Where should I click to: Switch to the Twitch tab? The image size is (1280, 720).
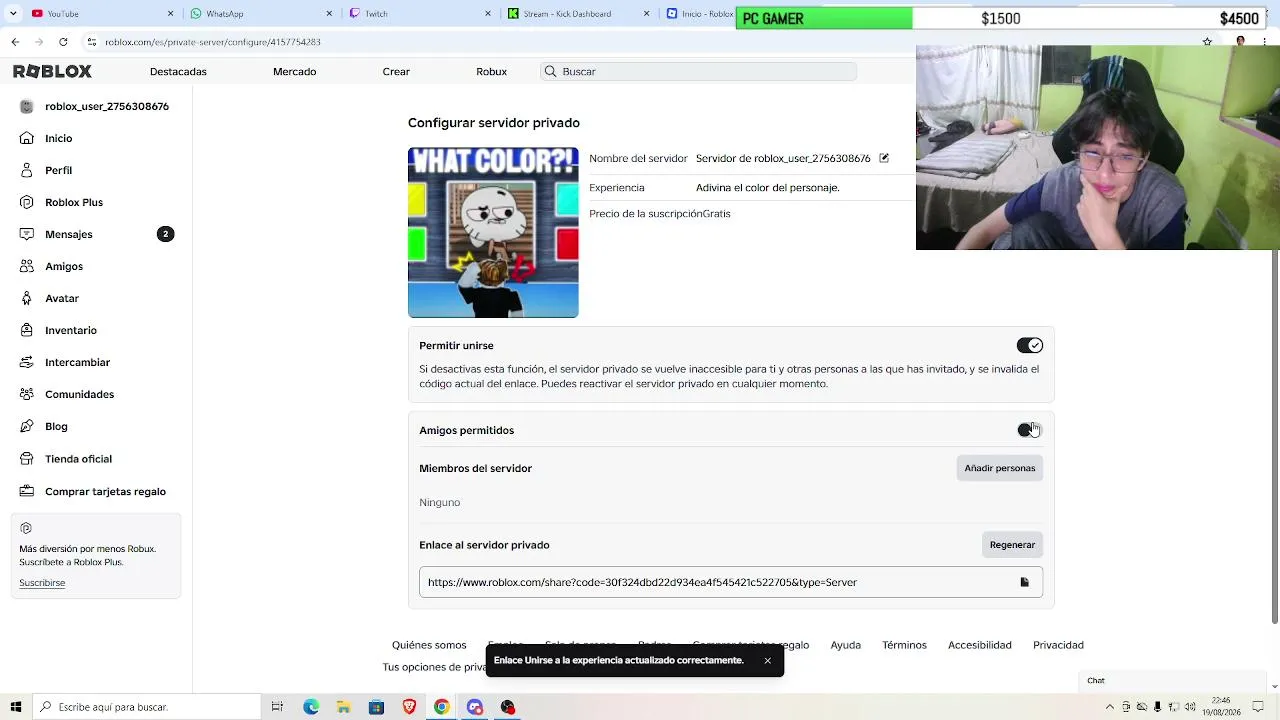[420, 13]
